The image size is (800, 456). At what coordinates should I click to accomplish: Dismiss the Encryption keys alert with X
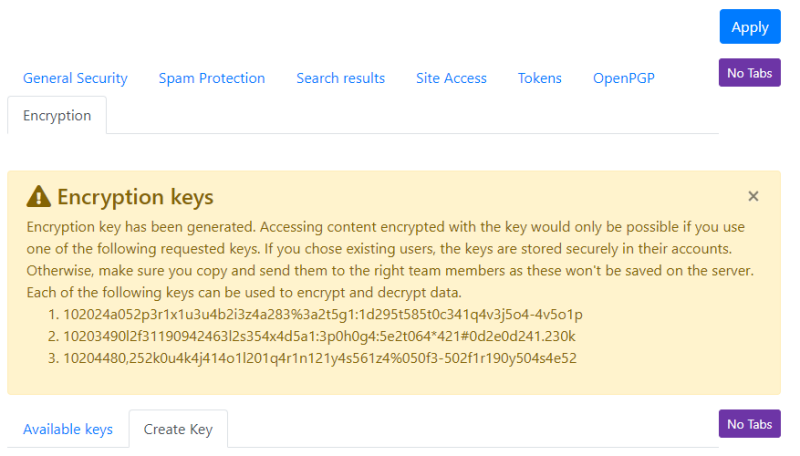(x=753, y=196)
